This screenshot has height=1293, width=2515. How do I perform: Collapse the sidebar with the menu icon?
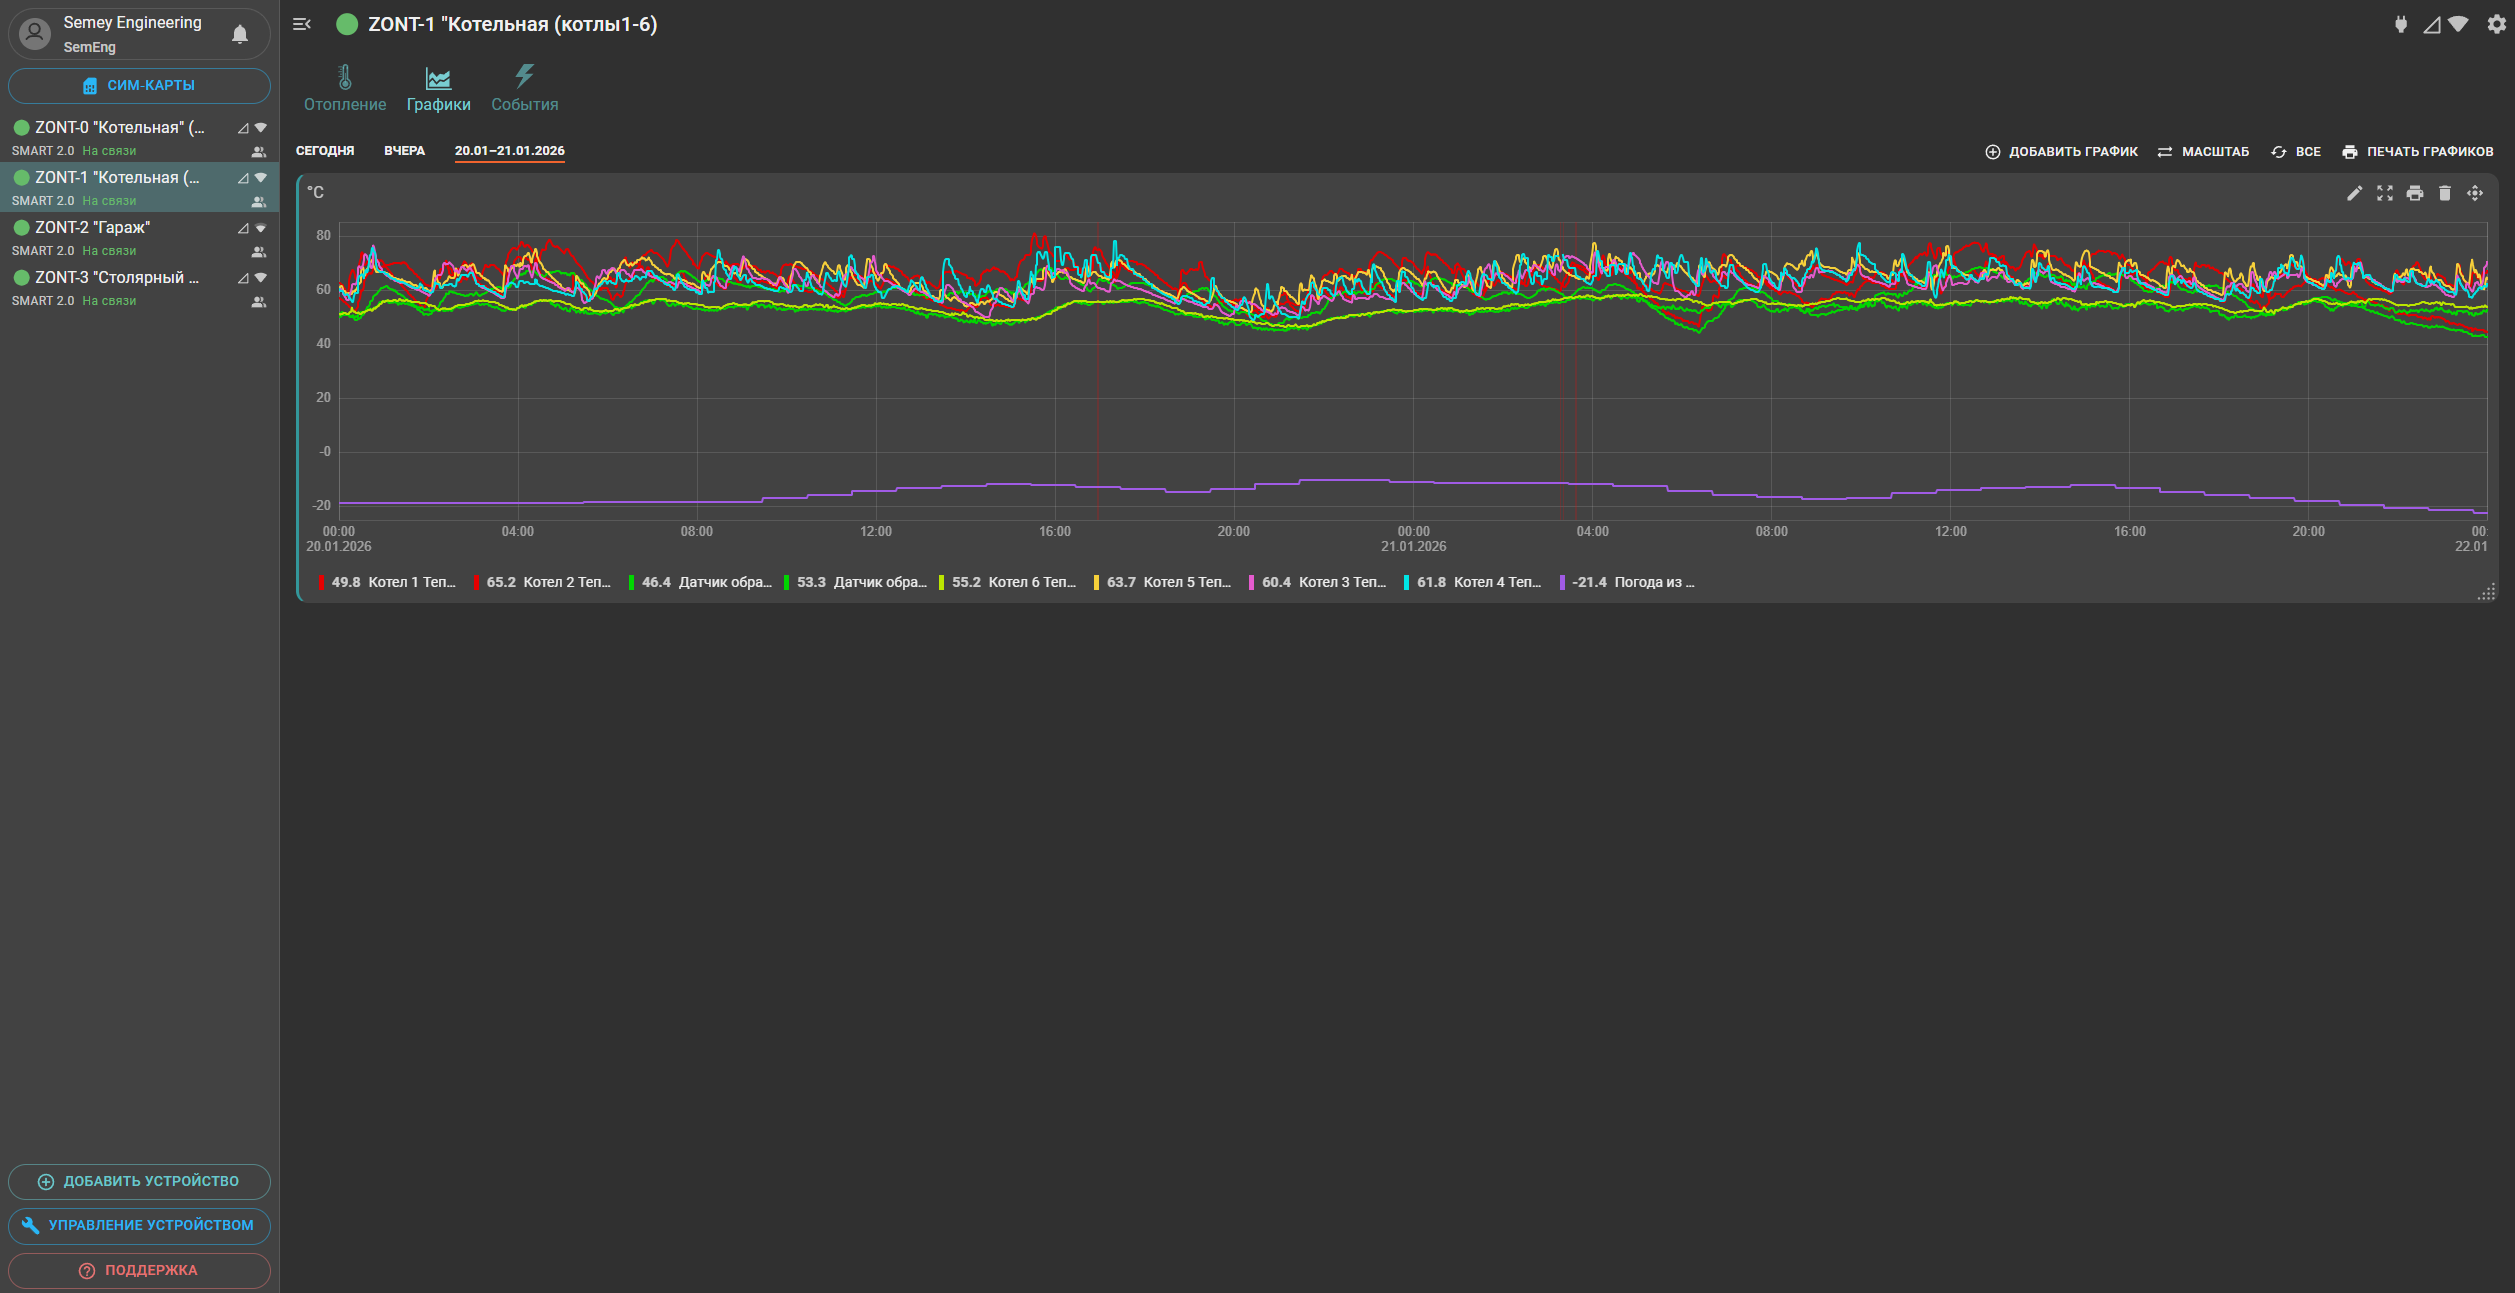tap(301, 24)
